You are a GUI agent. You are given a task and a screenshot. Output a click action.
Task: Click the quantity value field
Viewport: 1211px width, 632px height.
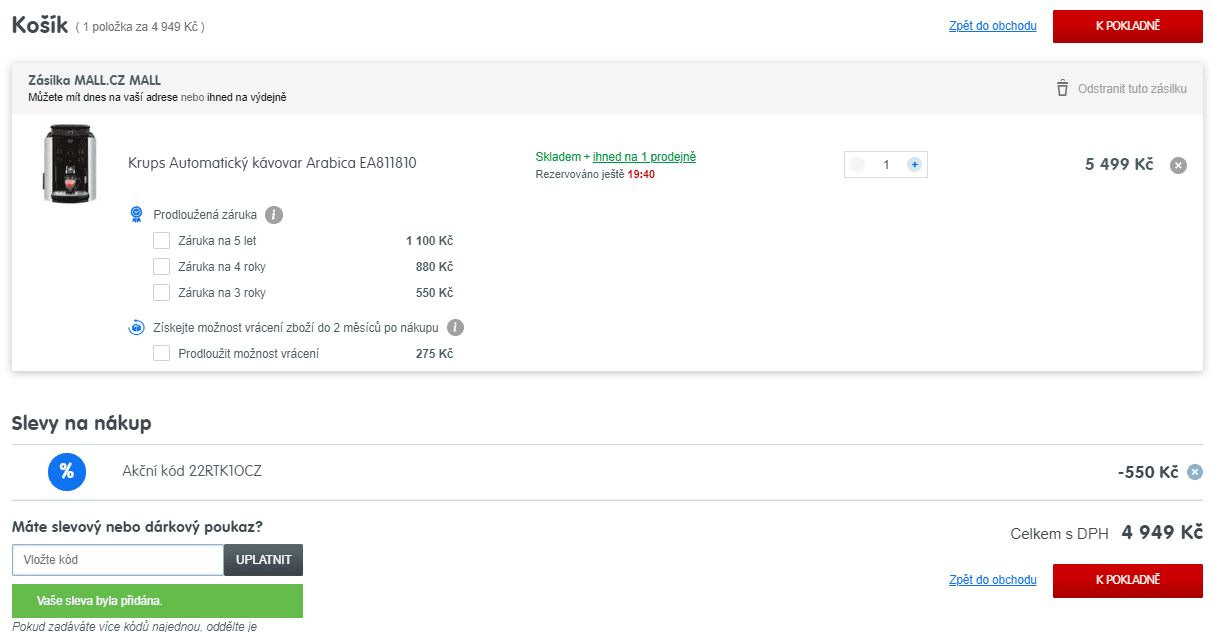[x=886, y=164]
